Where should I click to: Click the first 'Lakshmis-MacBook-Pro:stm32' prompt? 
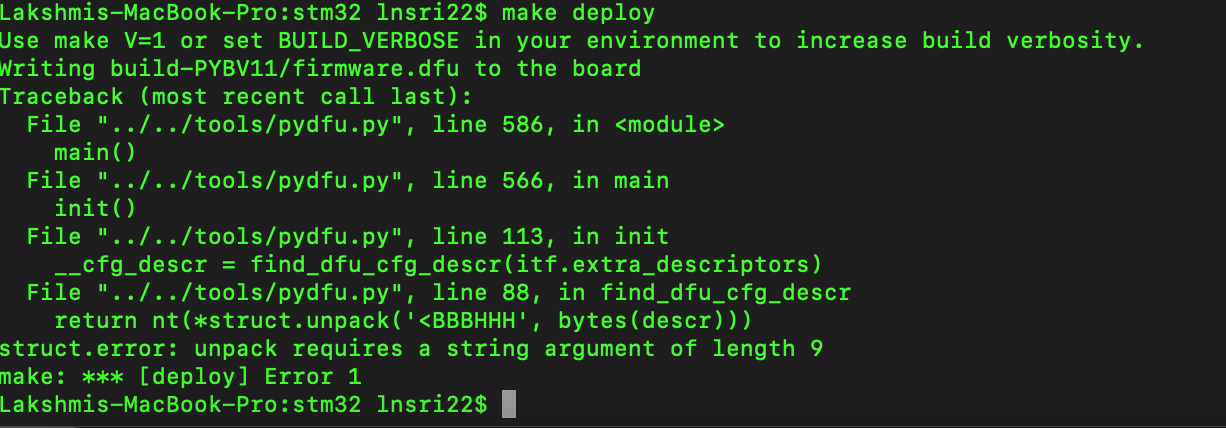click(180, 14)
